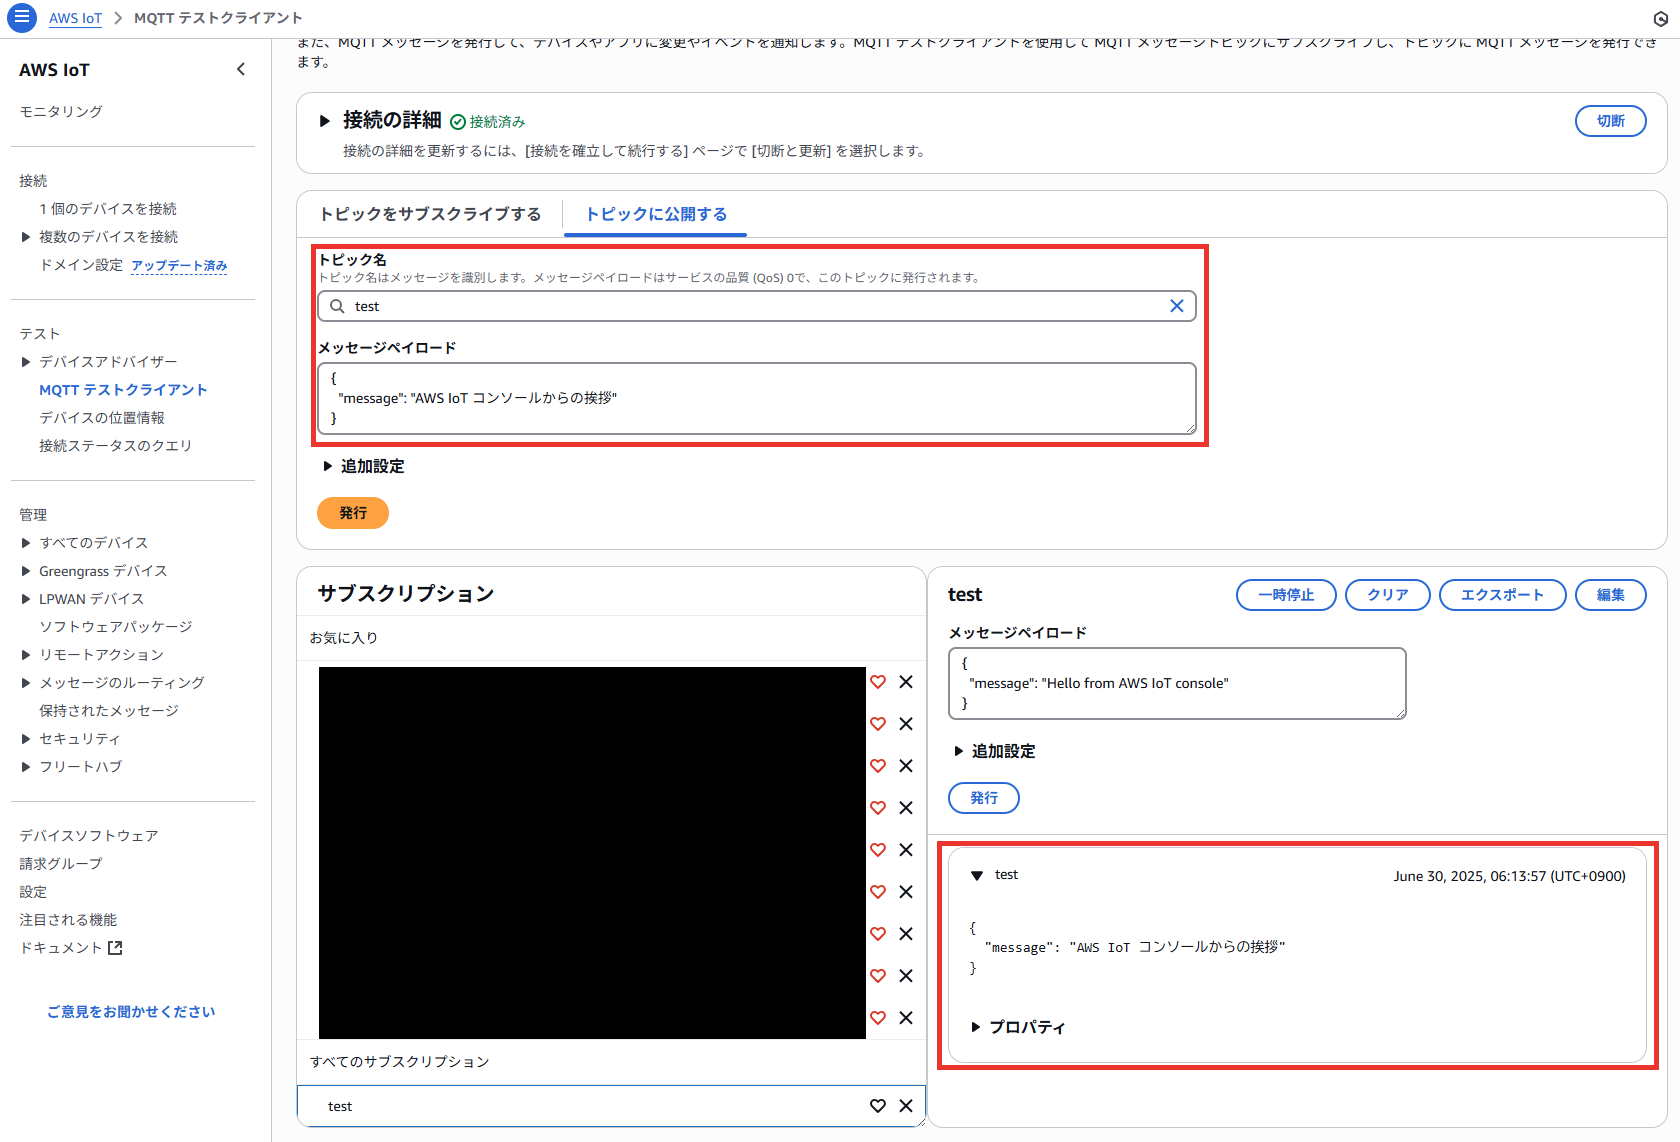Click the 編集 button

(1610, 595)
